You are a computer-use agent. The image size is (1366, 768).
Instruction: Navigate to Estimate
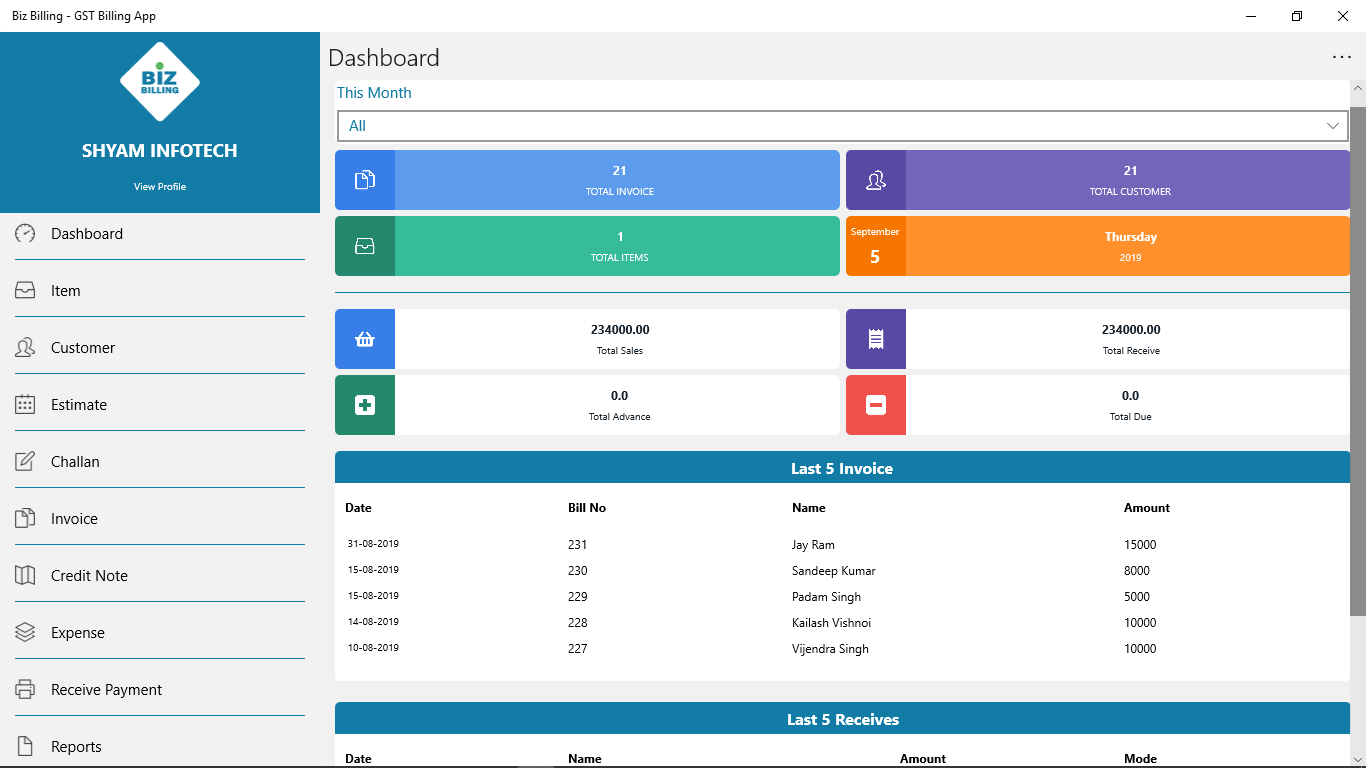pos(160,404)
